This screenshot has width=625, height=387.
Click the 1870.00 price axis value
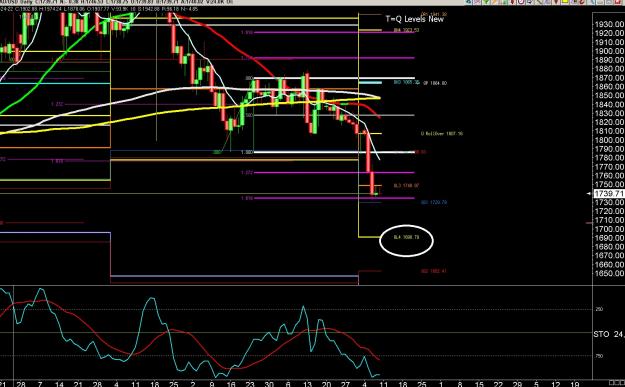(609, 78)
